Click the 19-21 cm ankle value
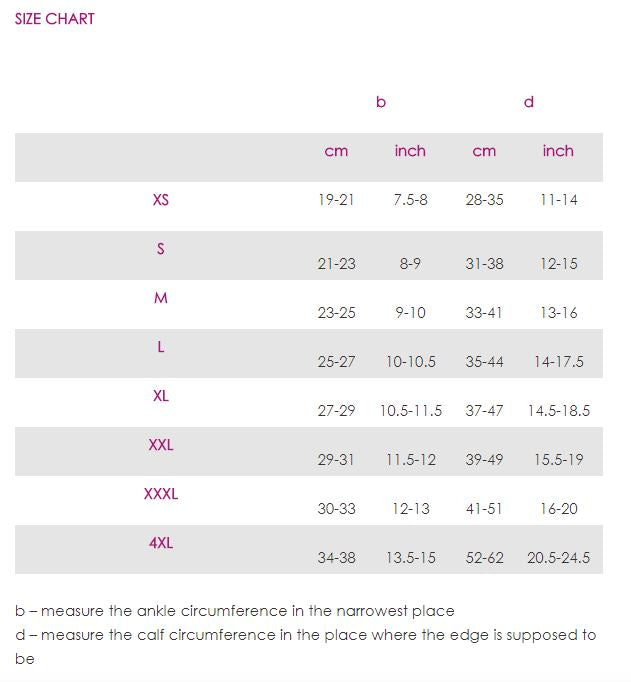 click(x=336, y=200)
